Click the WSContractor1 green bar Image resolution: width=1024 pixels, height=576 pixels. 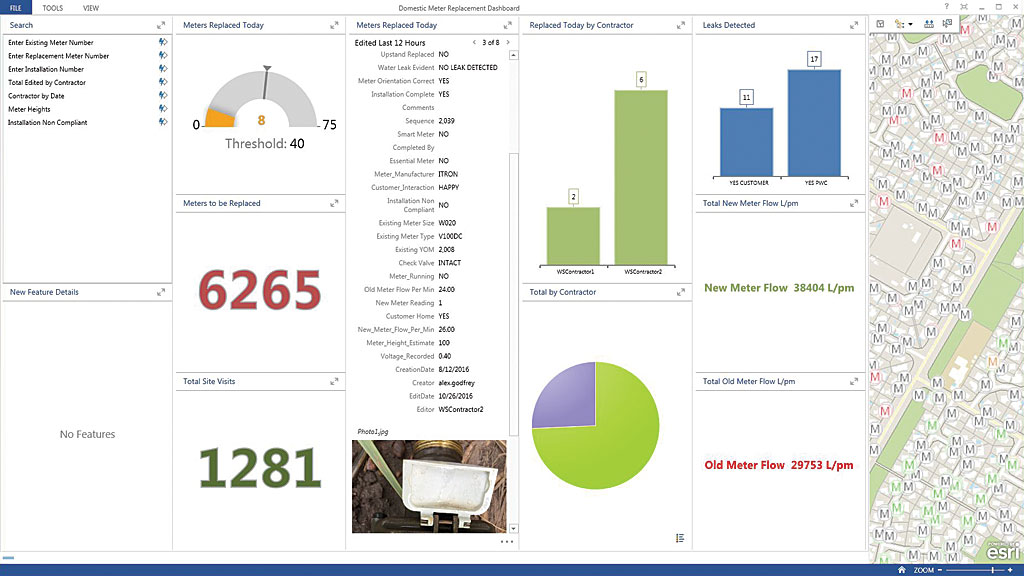click(573, 236)
